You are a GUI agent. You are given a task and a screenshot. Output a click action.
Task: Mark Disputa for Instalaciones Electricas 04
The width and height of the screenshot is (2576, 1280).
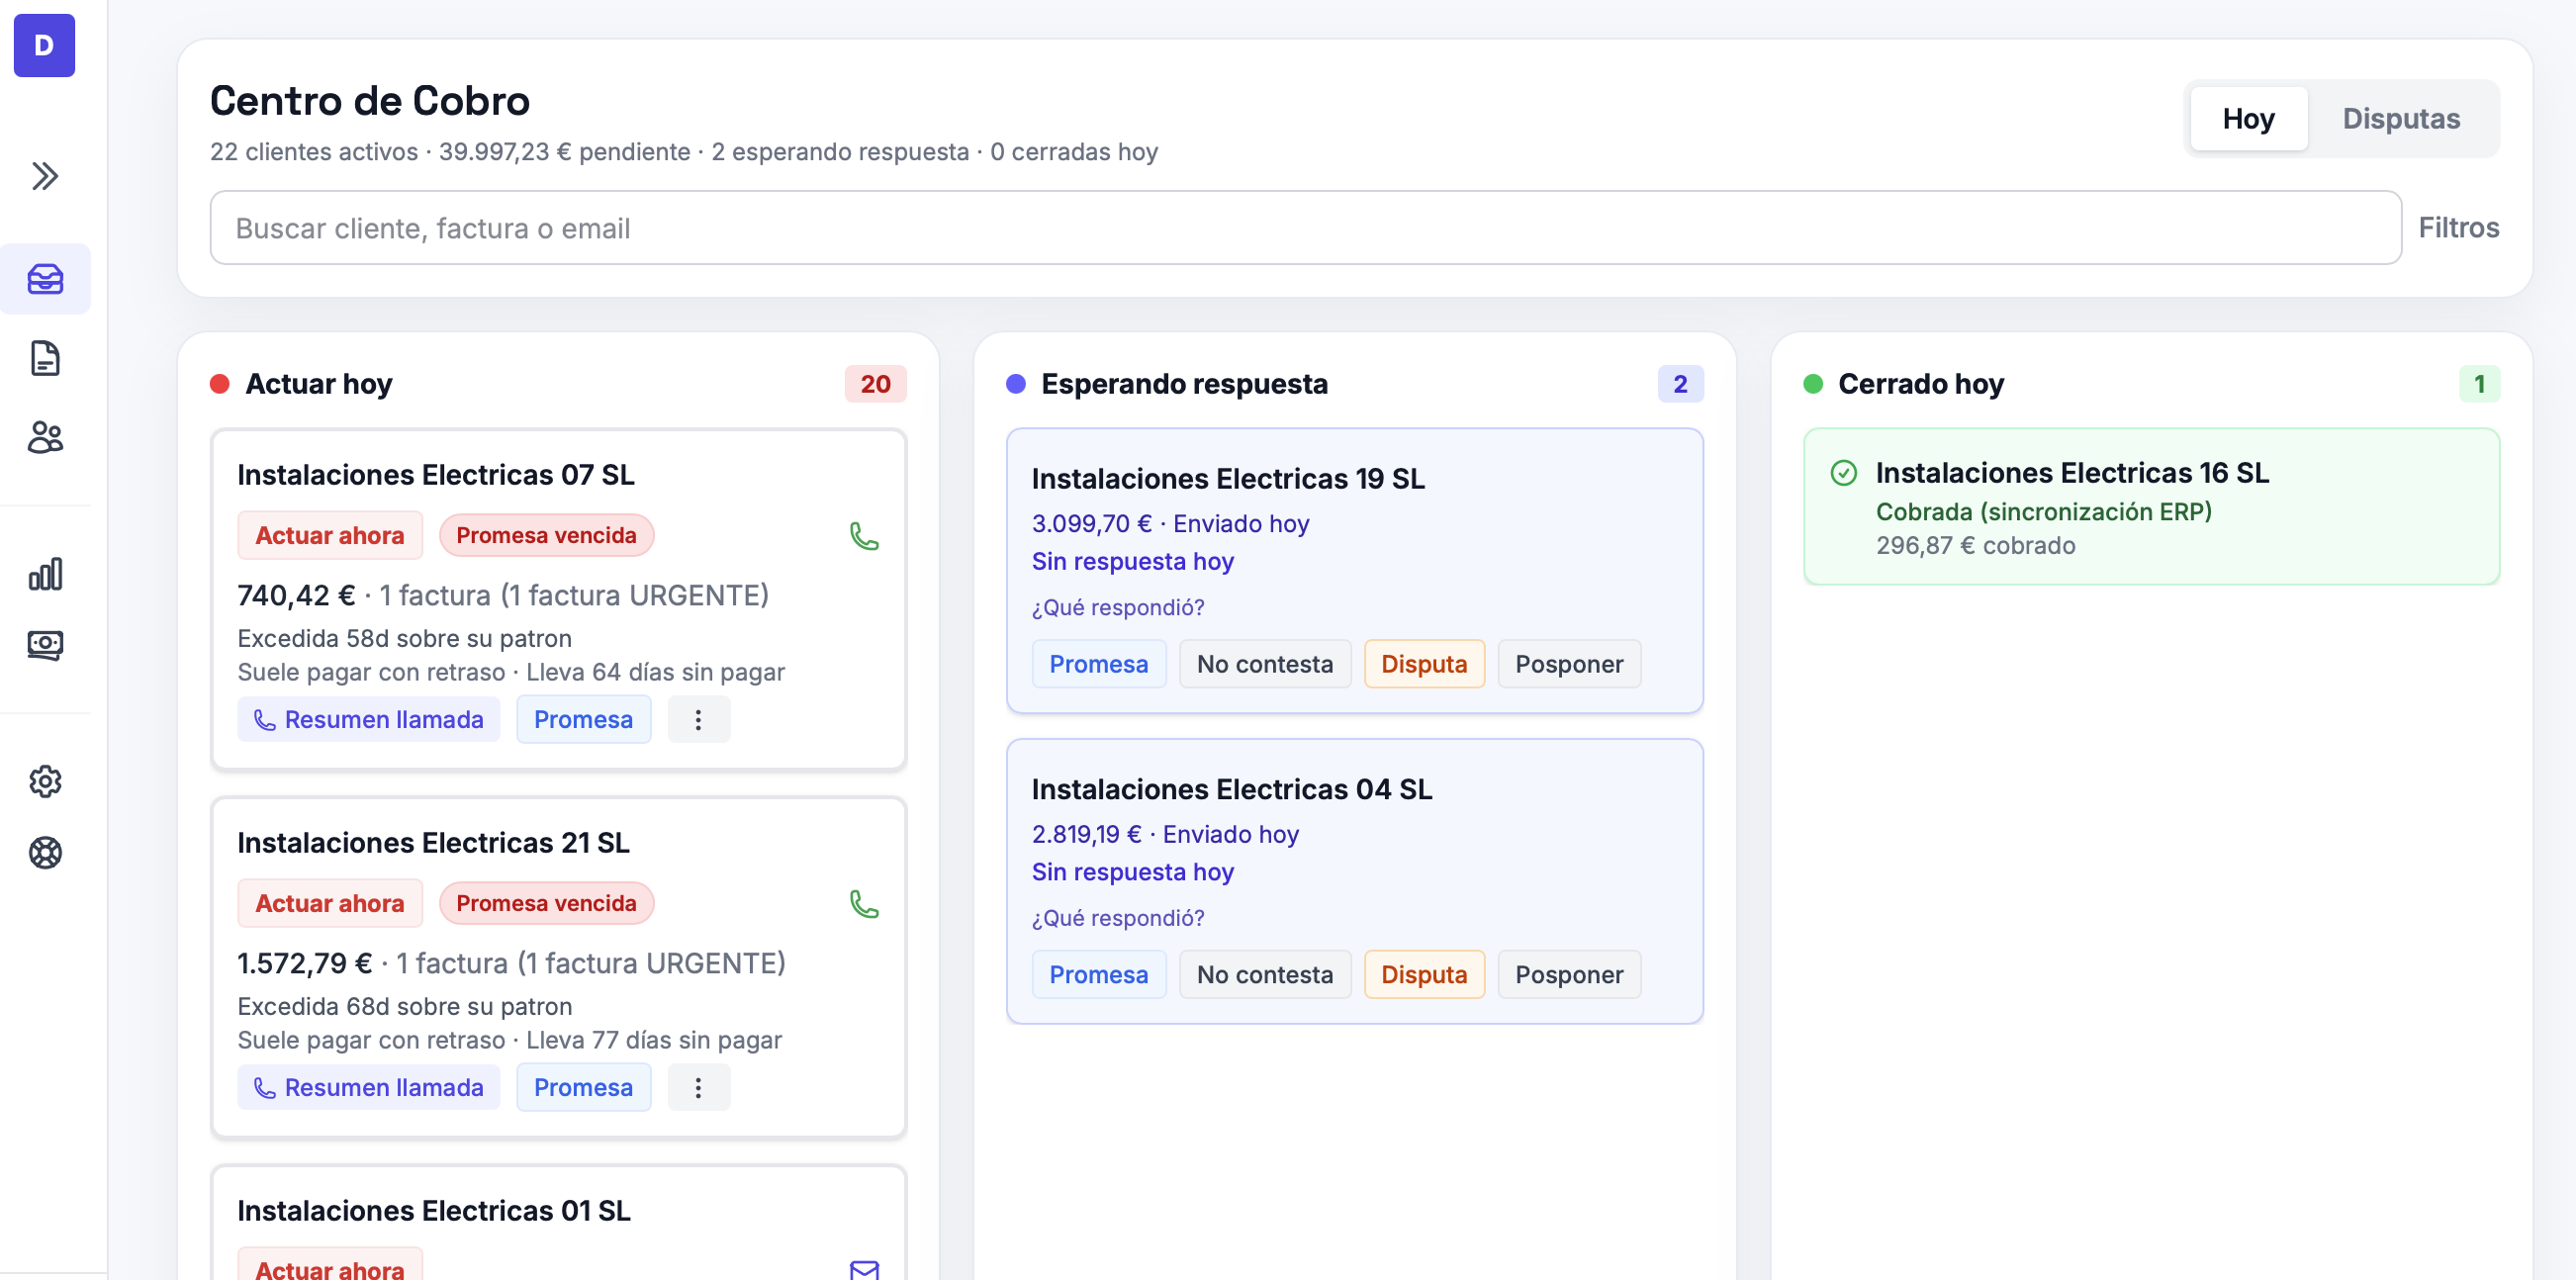coord(1424,974)
